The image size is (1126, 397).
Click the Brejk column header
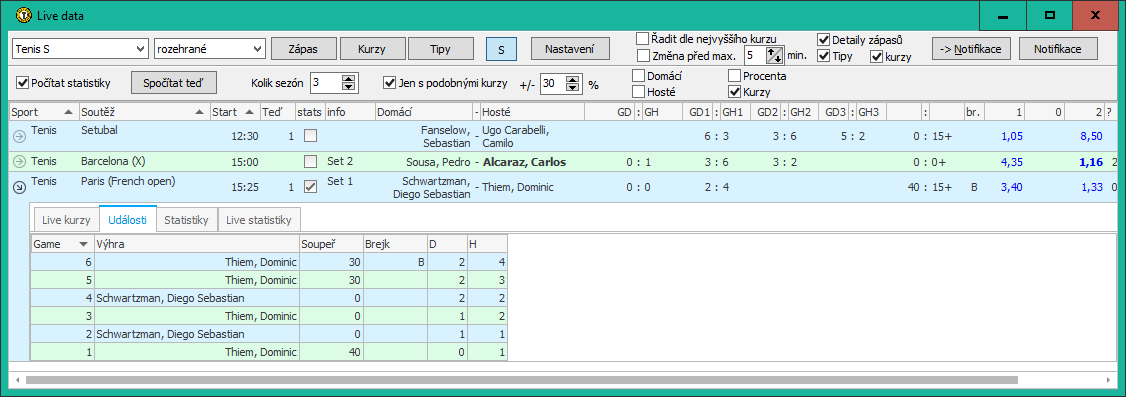(394, 243)
